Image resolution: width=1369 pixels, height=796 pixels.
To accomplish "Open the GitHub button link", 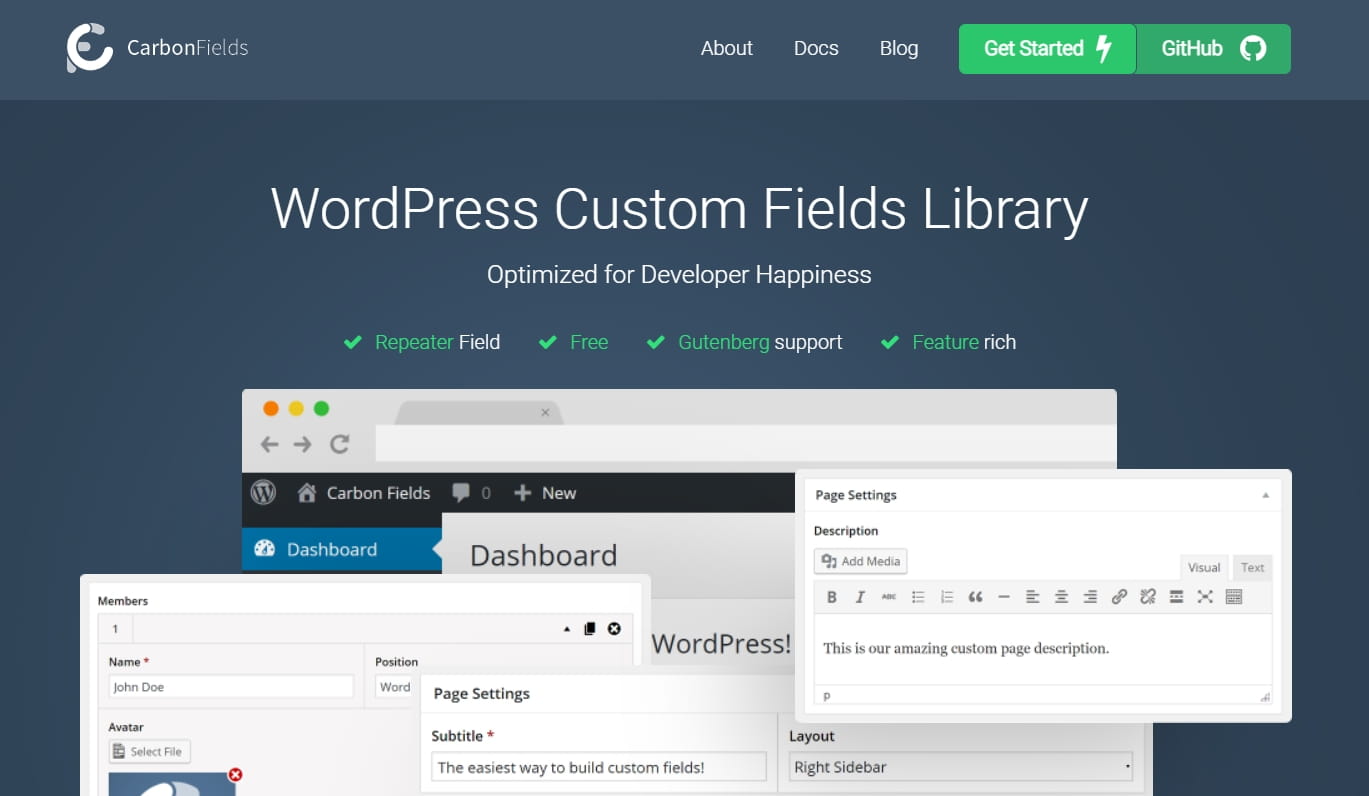I will pyautogui.click(x=1213, y=49).
